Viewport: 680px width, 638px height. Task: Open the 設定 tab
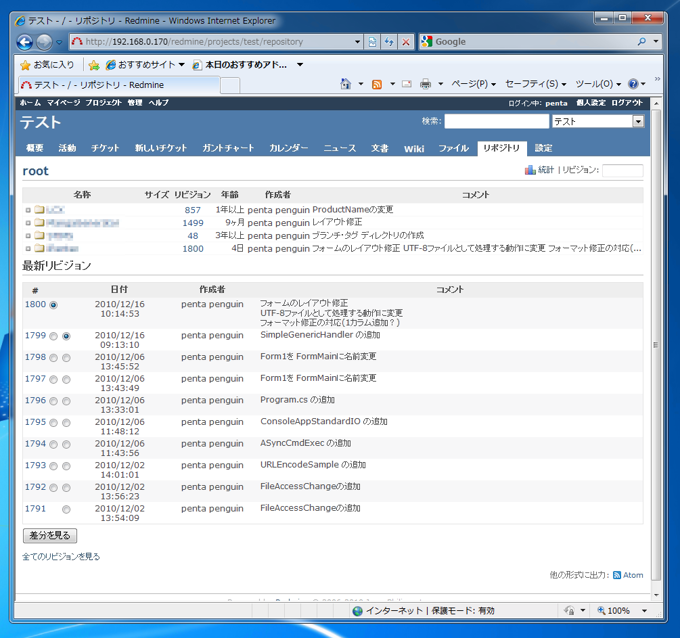click(x=543, y=148)
